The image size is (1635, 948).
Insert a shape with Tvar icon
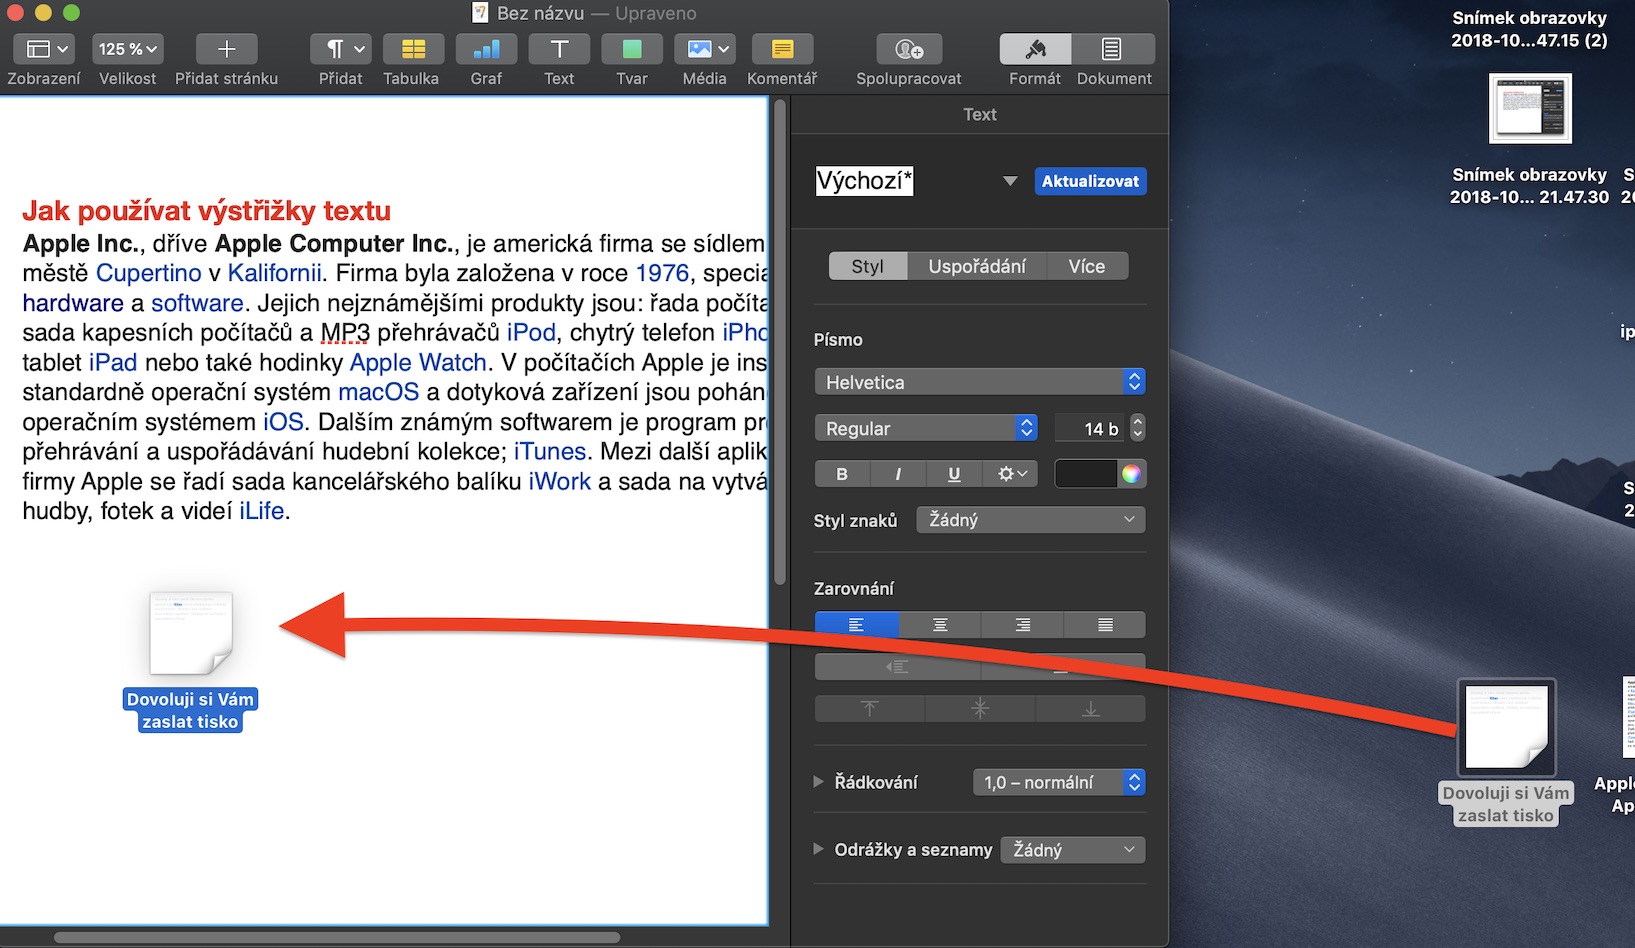(x=632, y=49)
